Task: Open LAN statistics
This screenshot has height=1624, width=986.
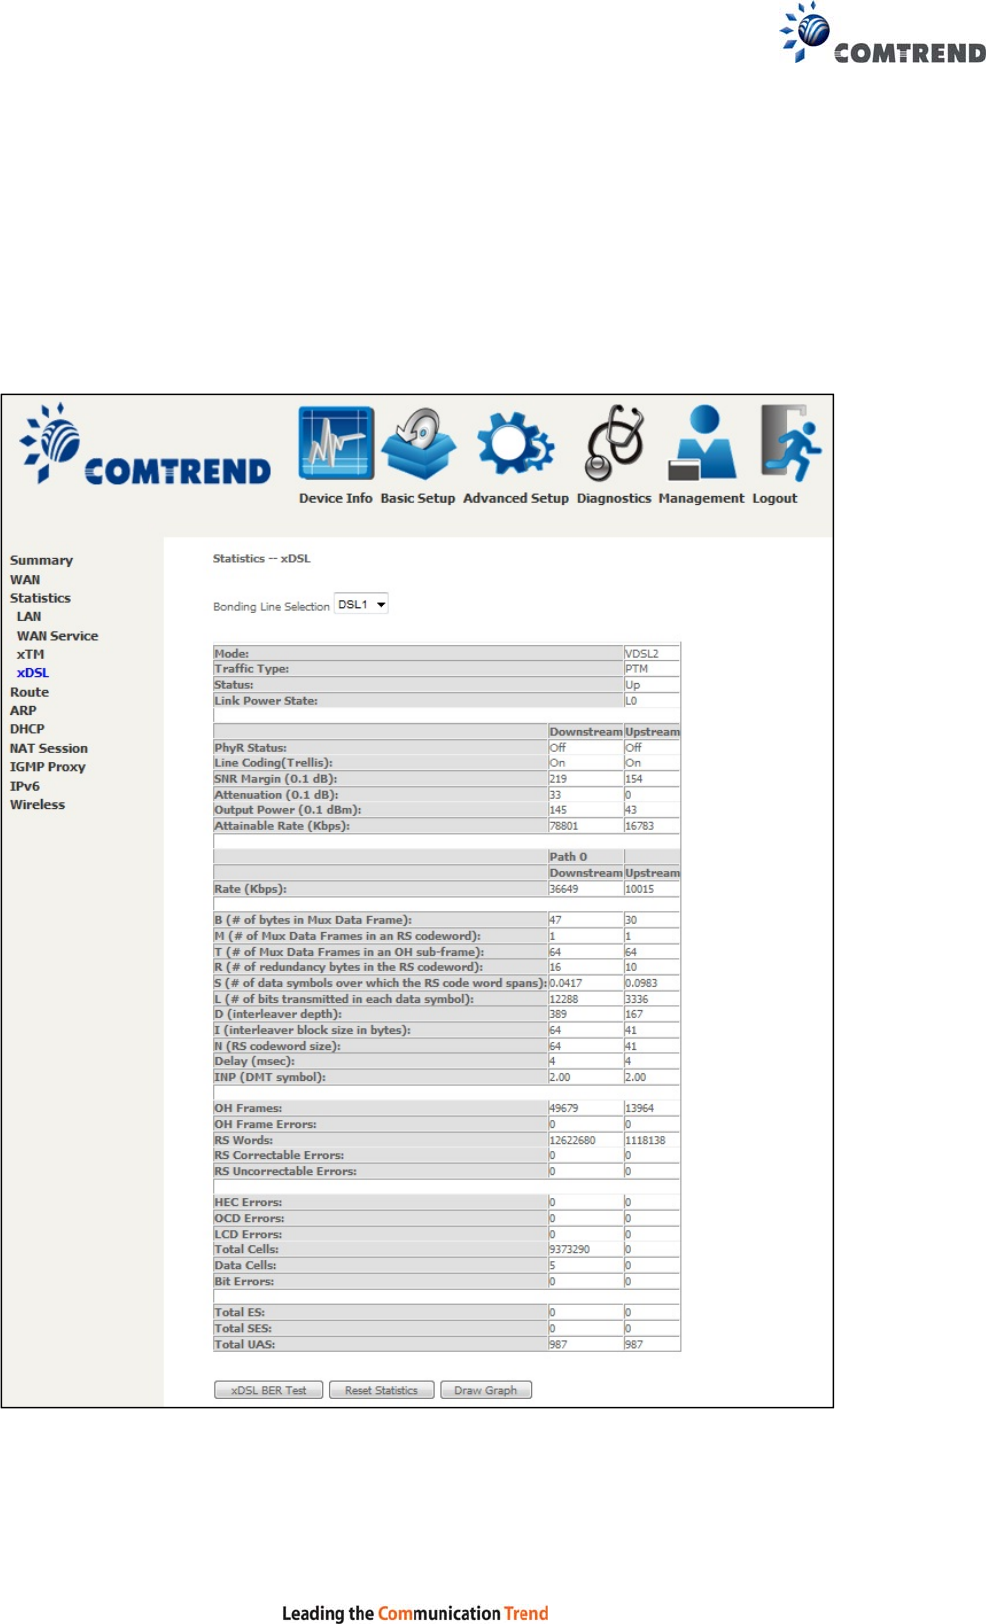Action: pos(29,617)
